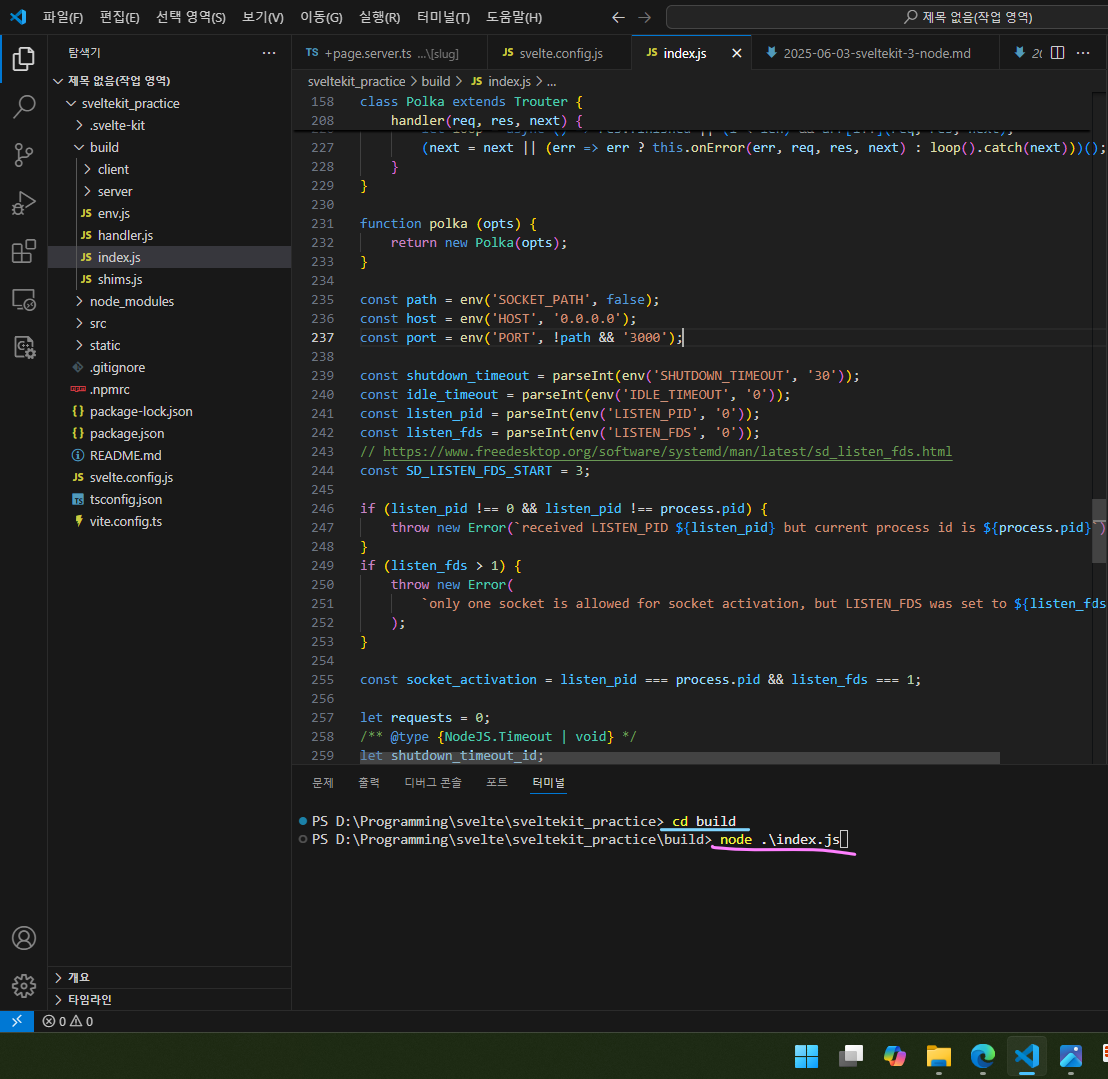Open the Search view in activity bar
Image resolution: width=1108 pixels, height=1079 pixels.
(23, 106)
